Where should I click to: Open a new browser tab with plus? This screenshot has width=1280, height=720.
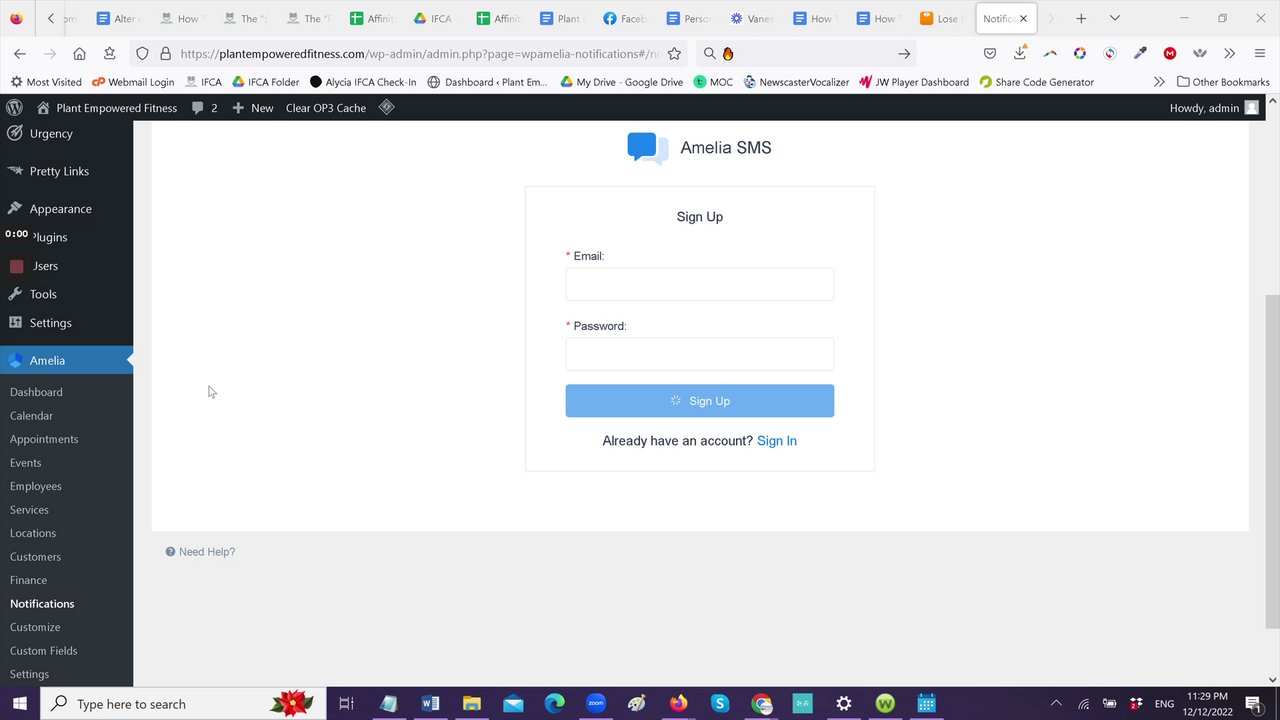1081,18
